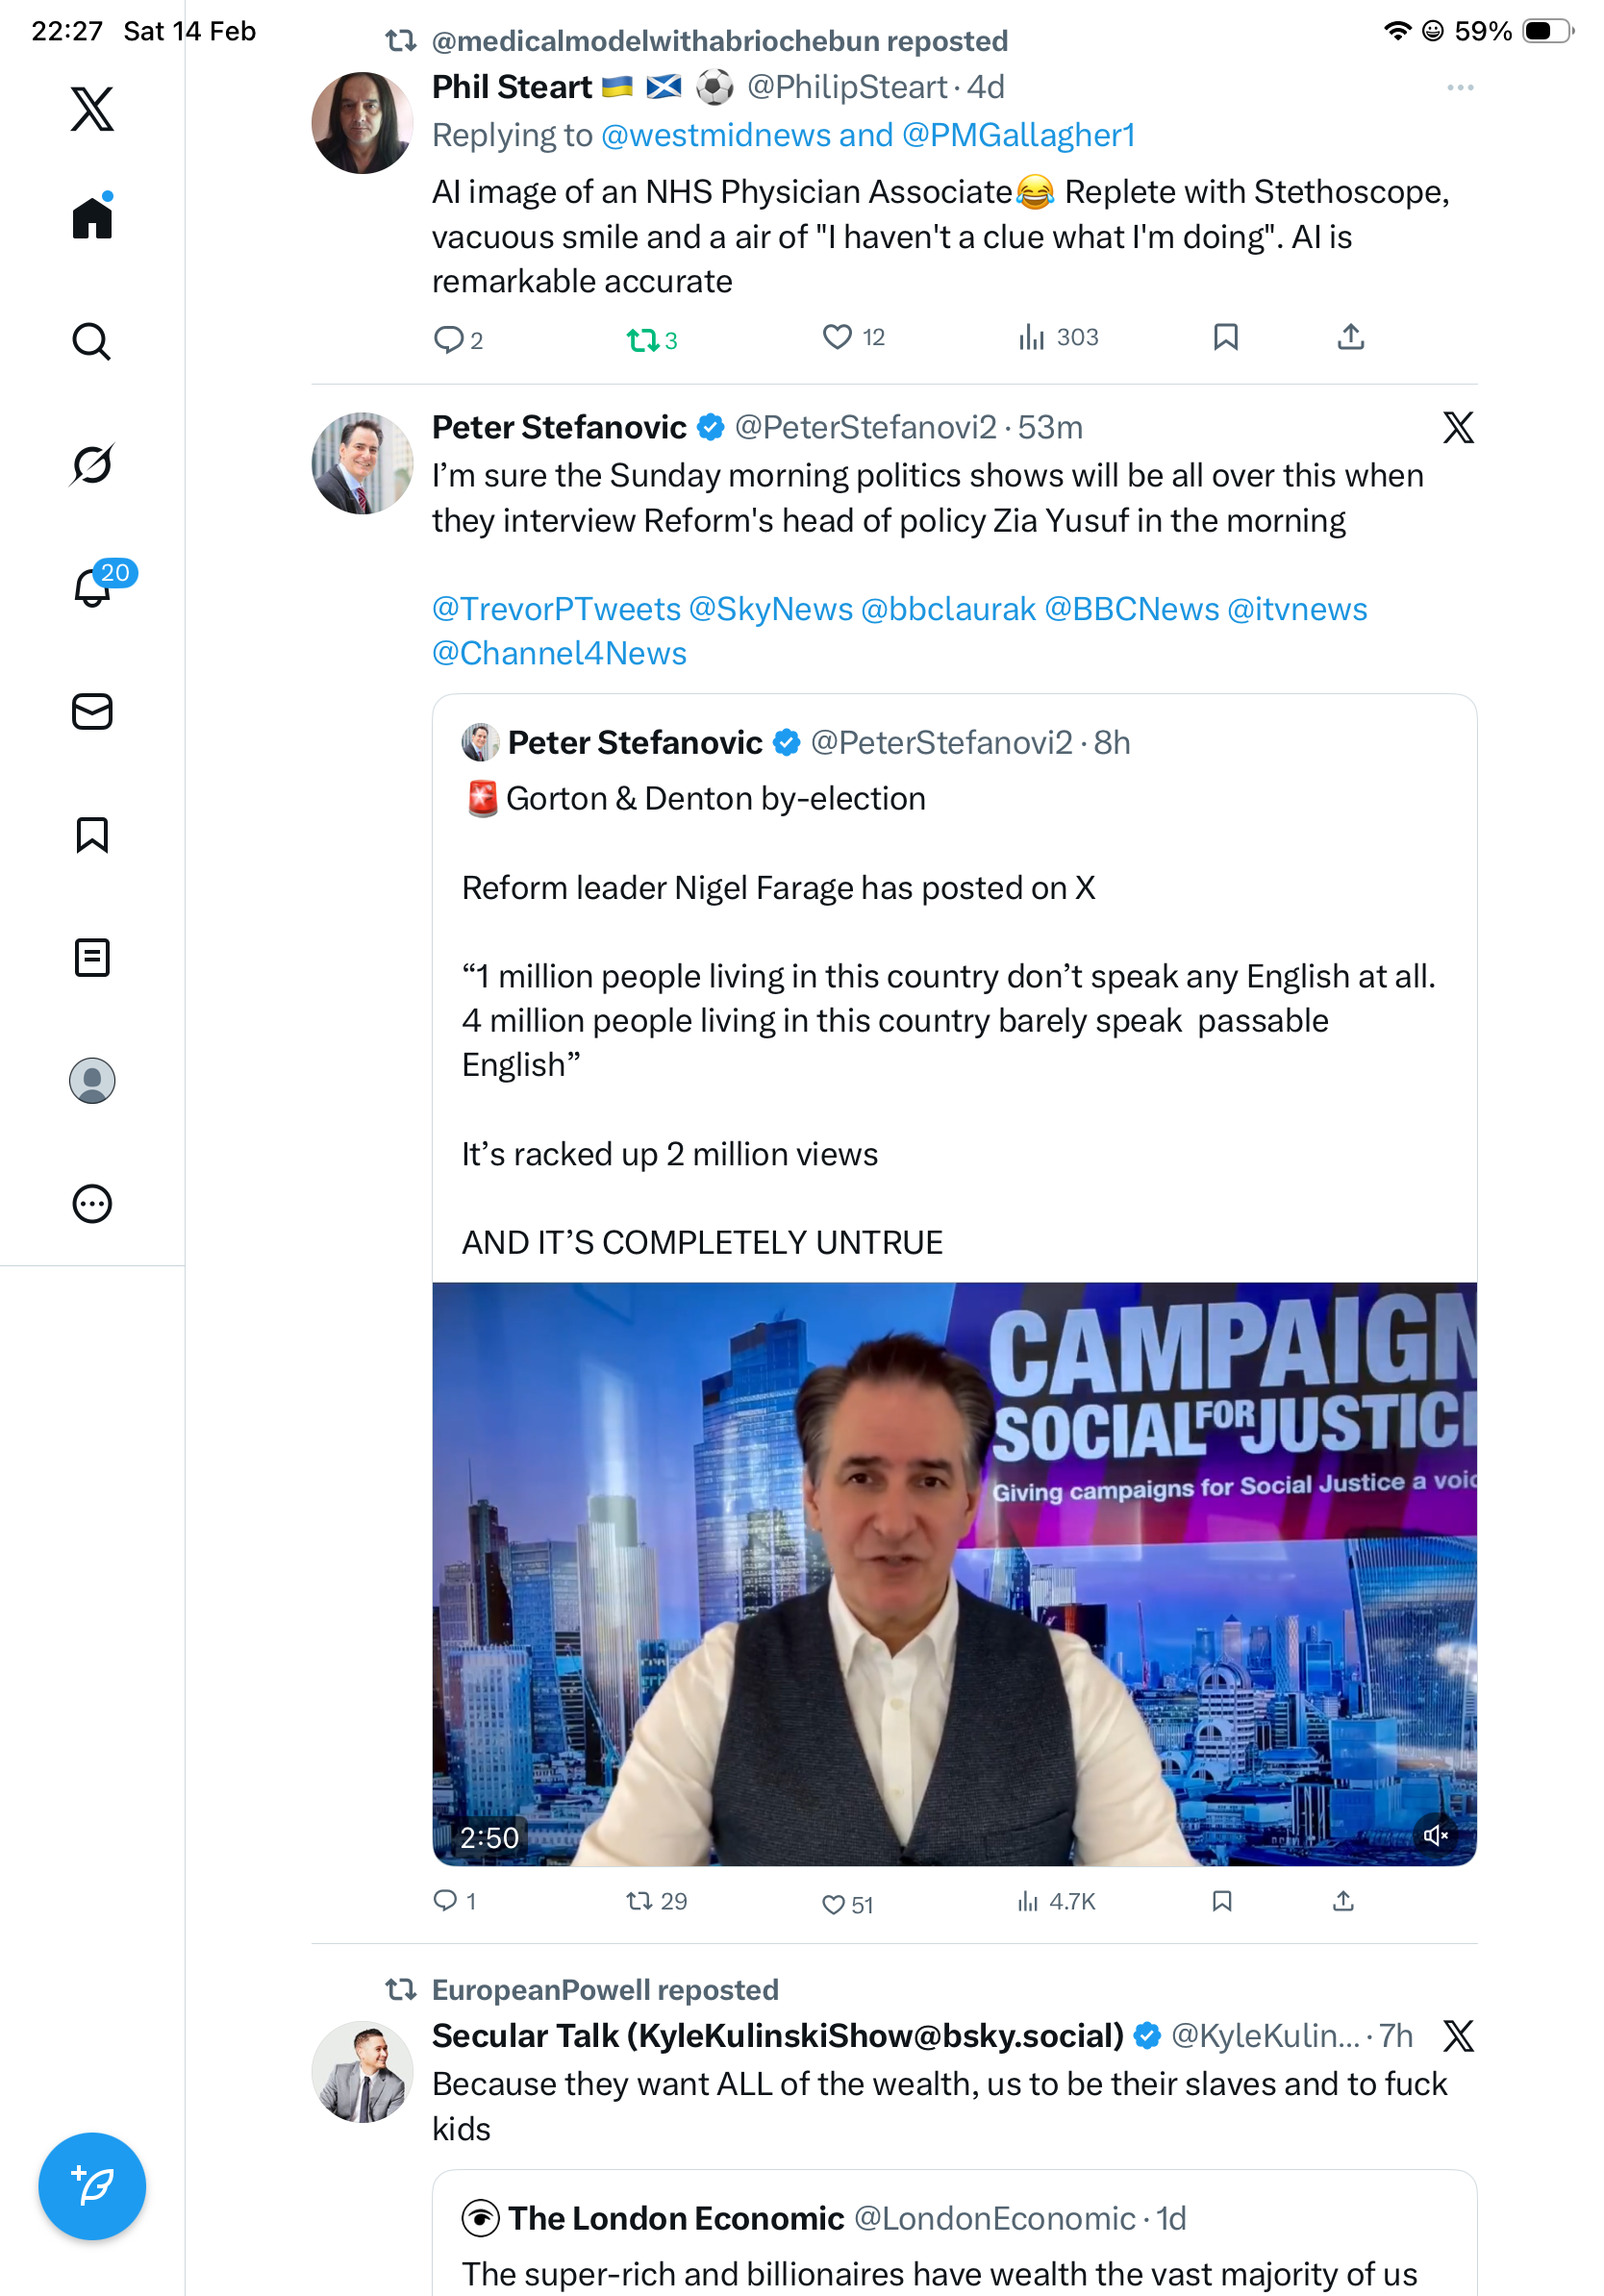Tap the compose new post button
Screen dimensions: 1604x2296
tap(92, 2186)
